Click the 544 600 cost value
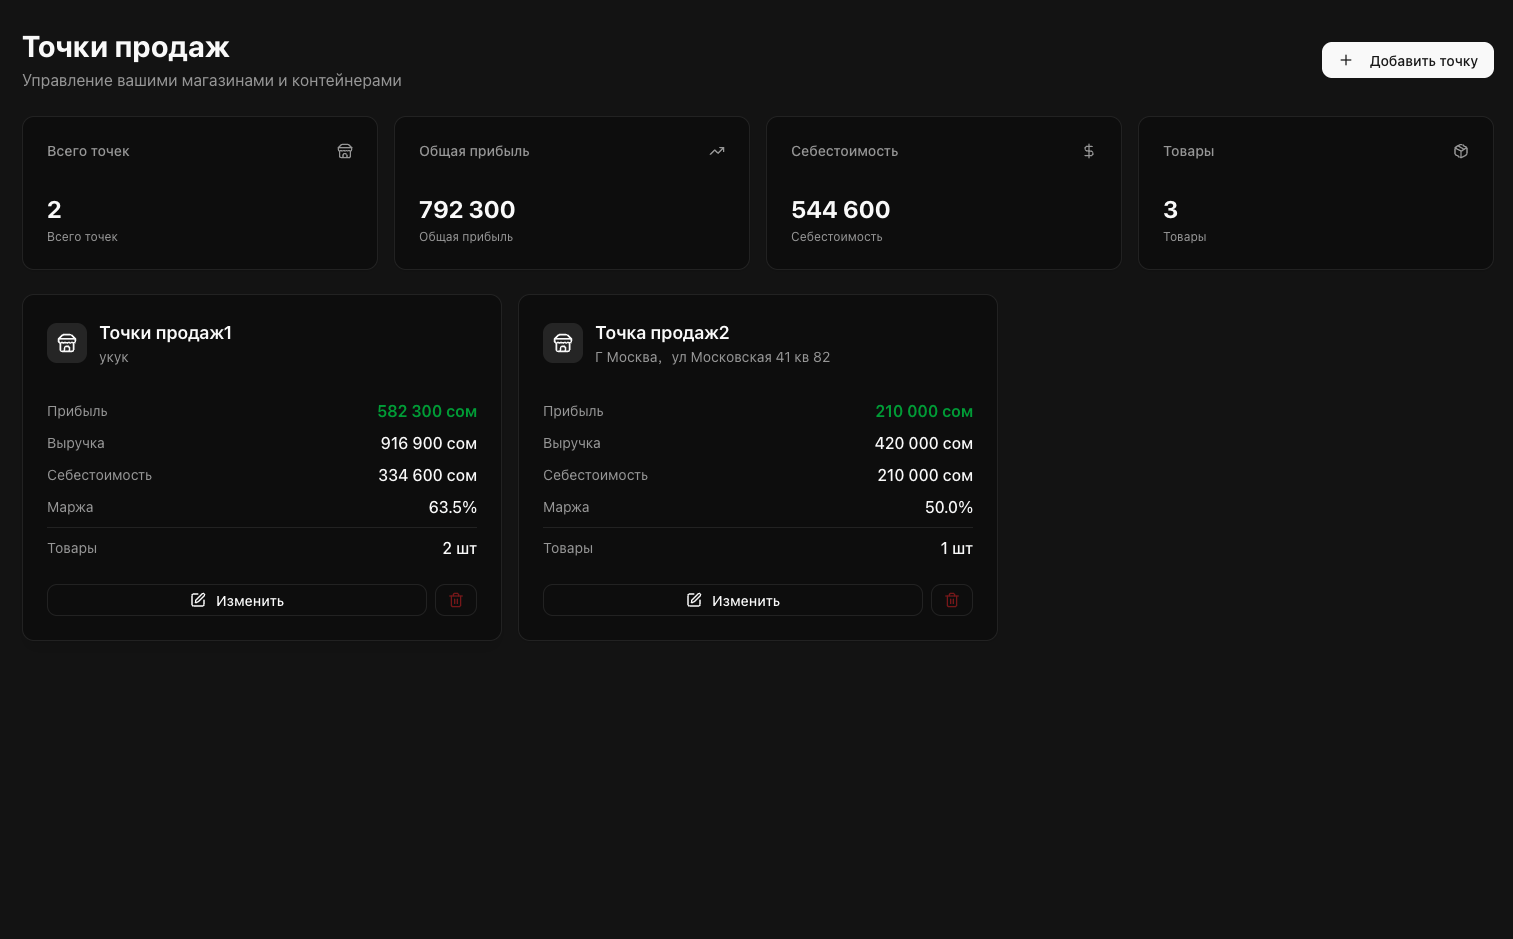This screenshot has height=939, width=1513. [840, 210]
